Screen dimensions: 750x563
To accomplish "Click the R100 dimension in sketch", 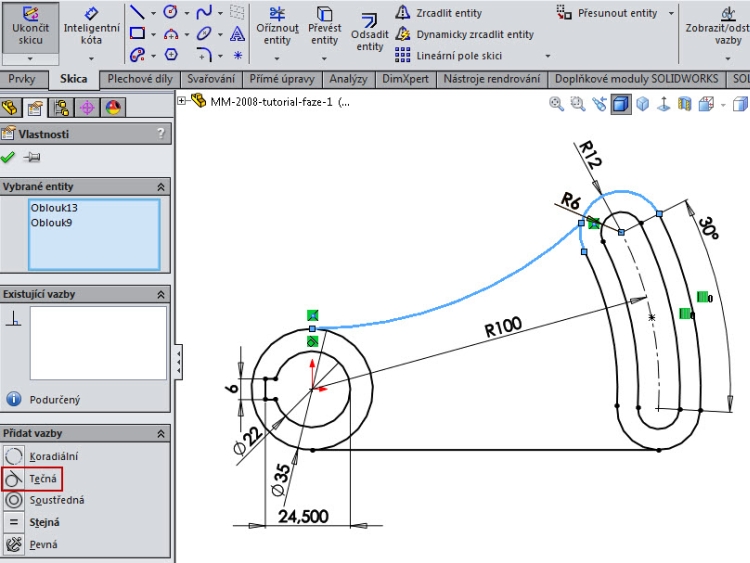I will (x=502, y=328).
